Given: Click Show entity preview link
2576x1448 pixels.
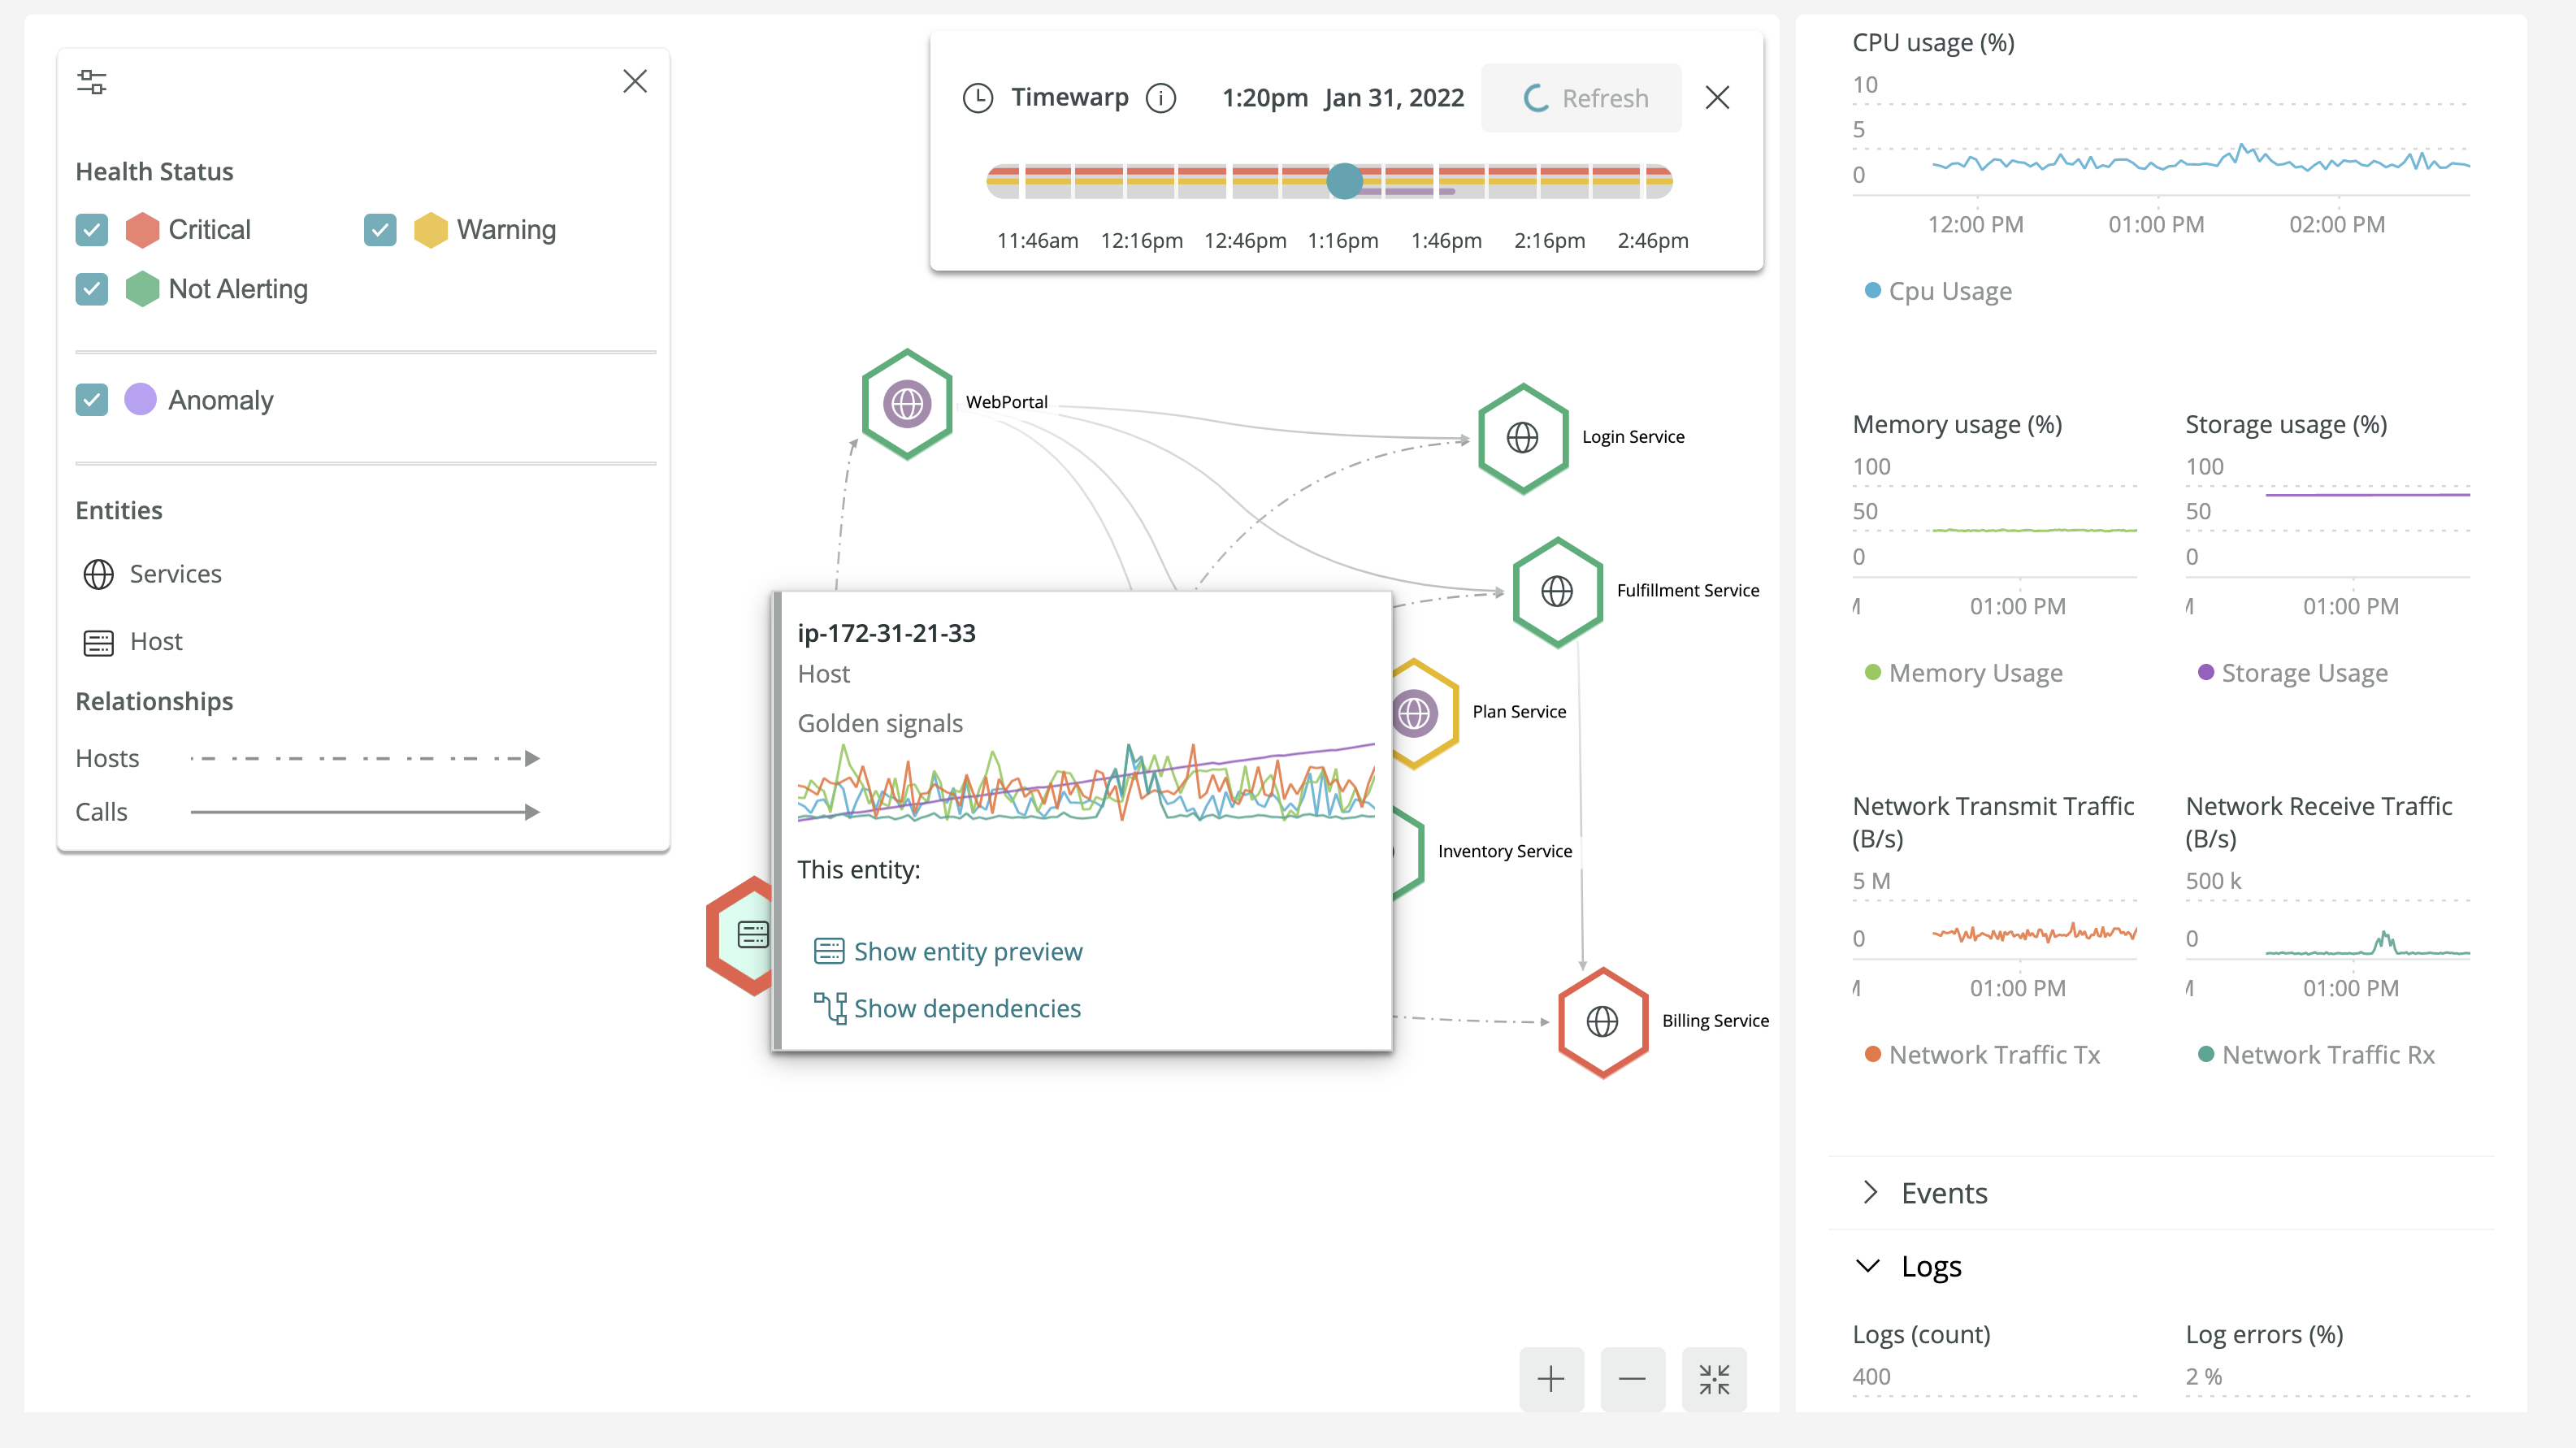Looking at the screenshot, I should click(948, 952).
